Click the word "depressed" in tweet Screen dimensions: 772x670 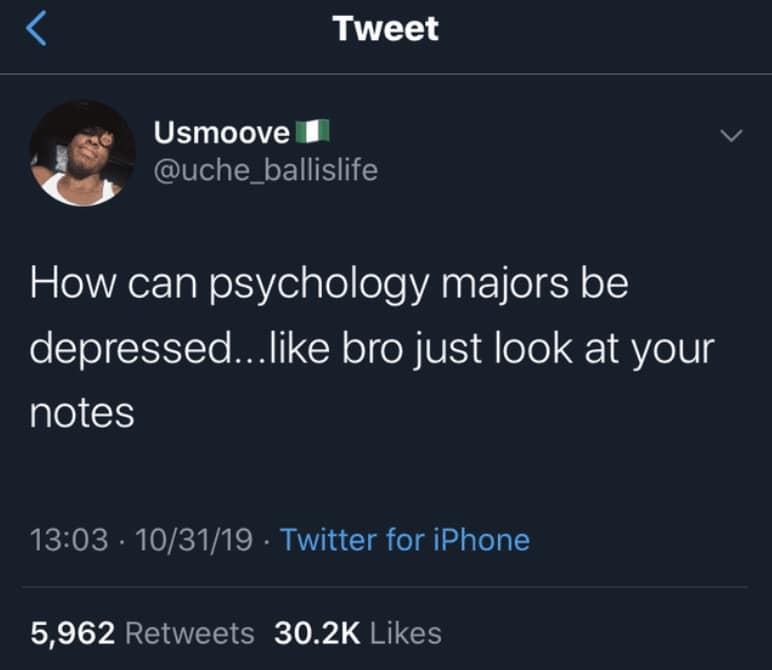point(130,350)
